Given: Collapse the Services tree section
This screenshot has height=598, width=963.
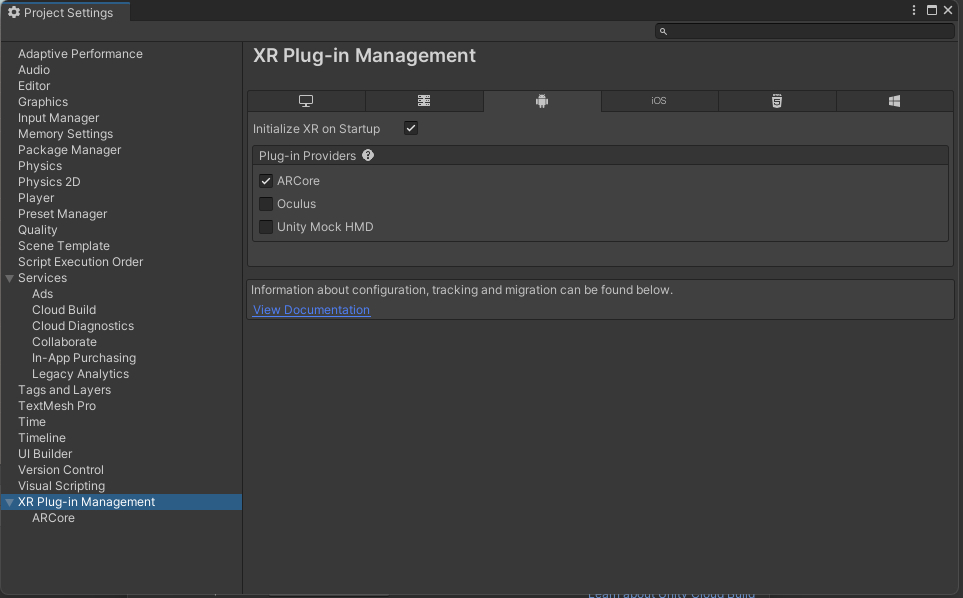Looking at the screenshot, I should point(9,278).
